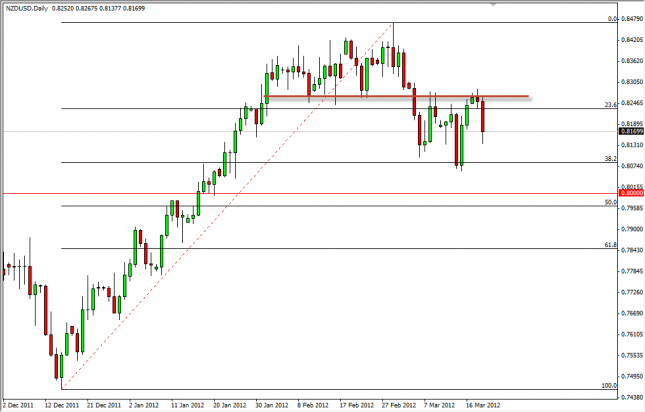645x412 pixels.
Task: Click the 2 Jan 2012 date label
Action: pos(144,405)
